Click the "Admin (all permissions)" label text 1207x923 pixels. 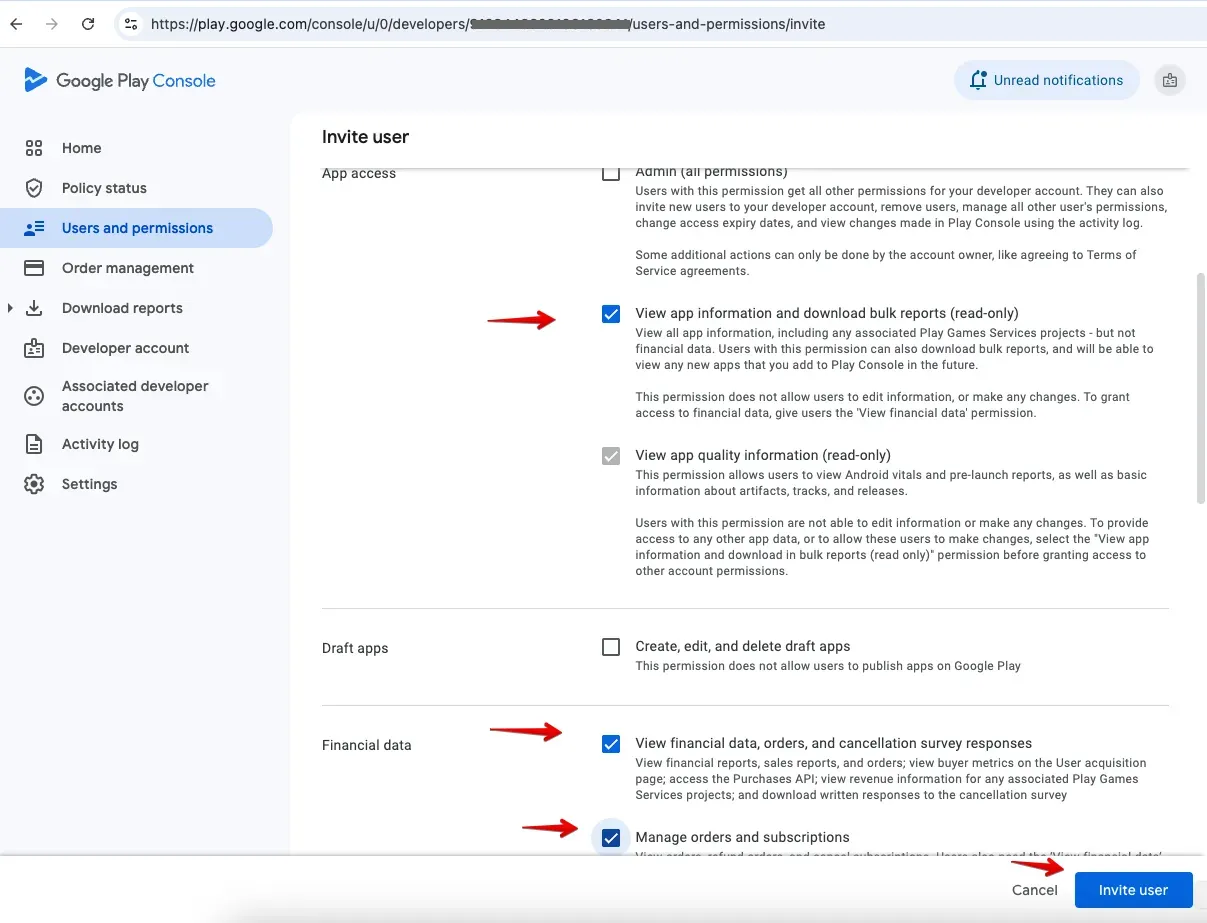712,172
